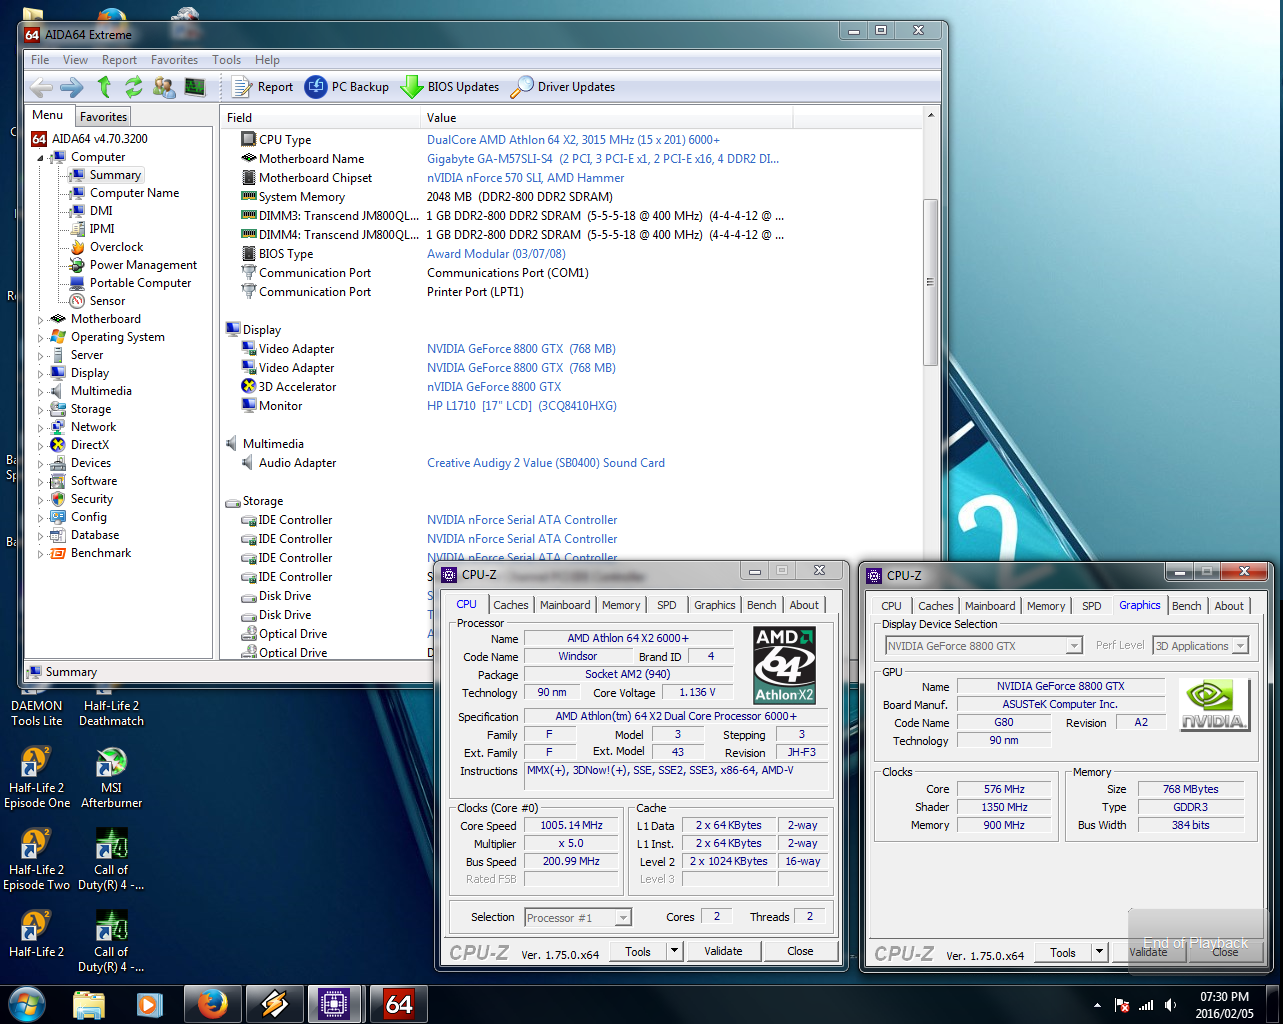1283x1024 pixels.
Task: Switch to Bench tab in right CPU-Z
Action: (1187, 606)
